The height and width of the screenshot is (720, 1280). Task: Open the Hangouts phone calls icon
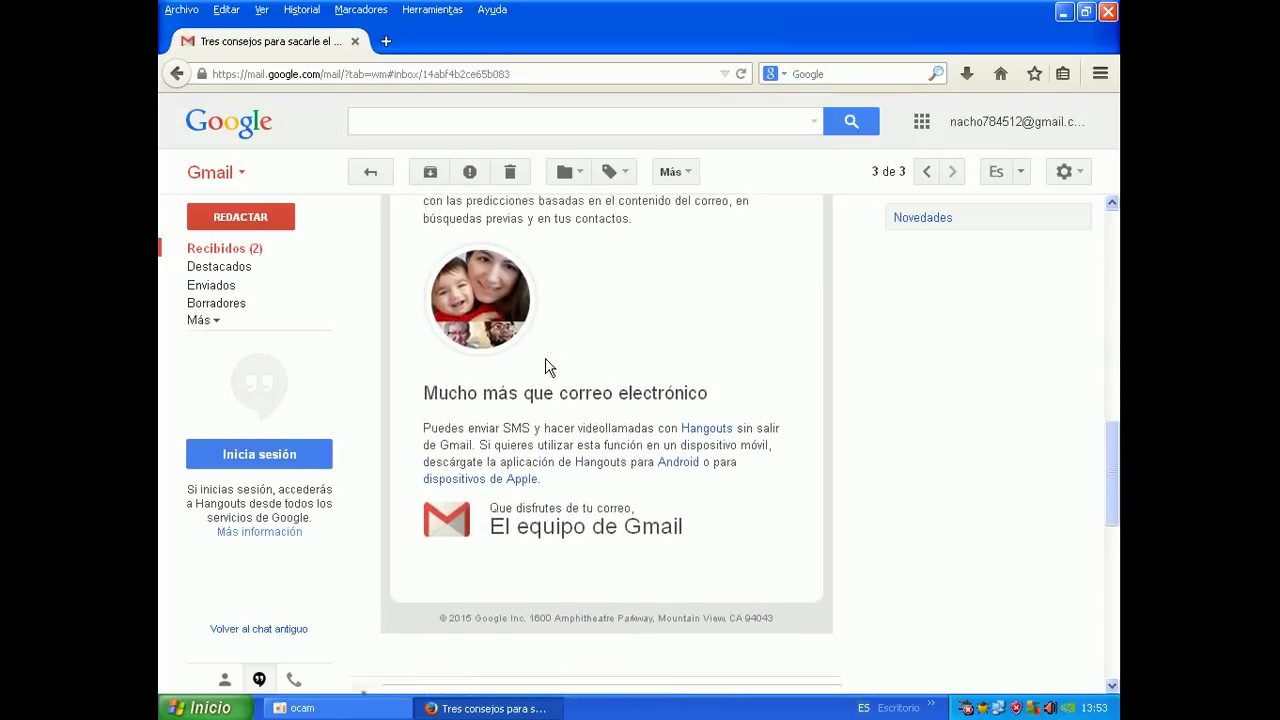pyautogui.click(x=294, y=680)
